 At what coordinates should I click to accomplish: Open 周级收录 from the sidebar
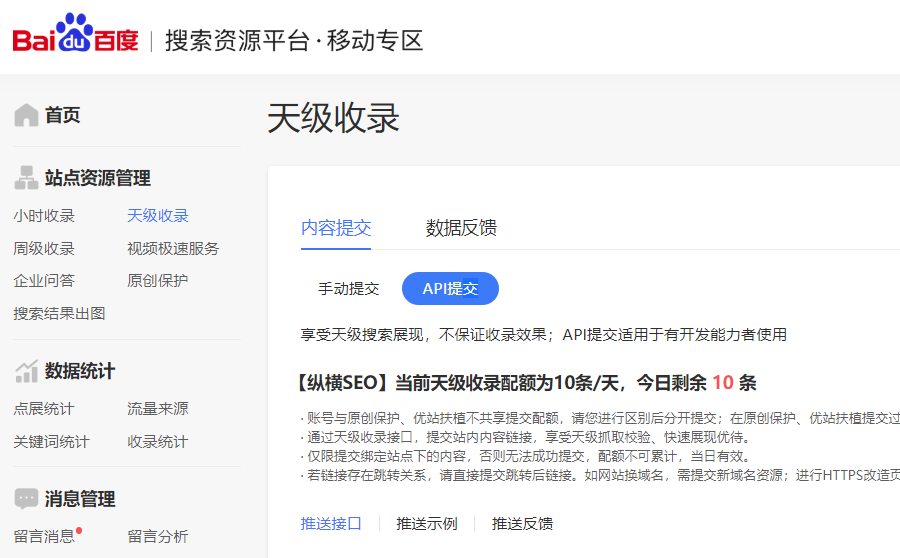(44, 248)
